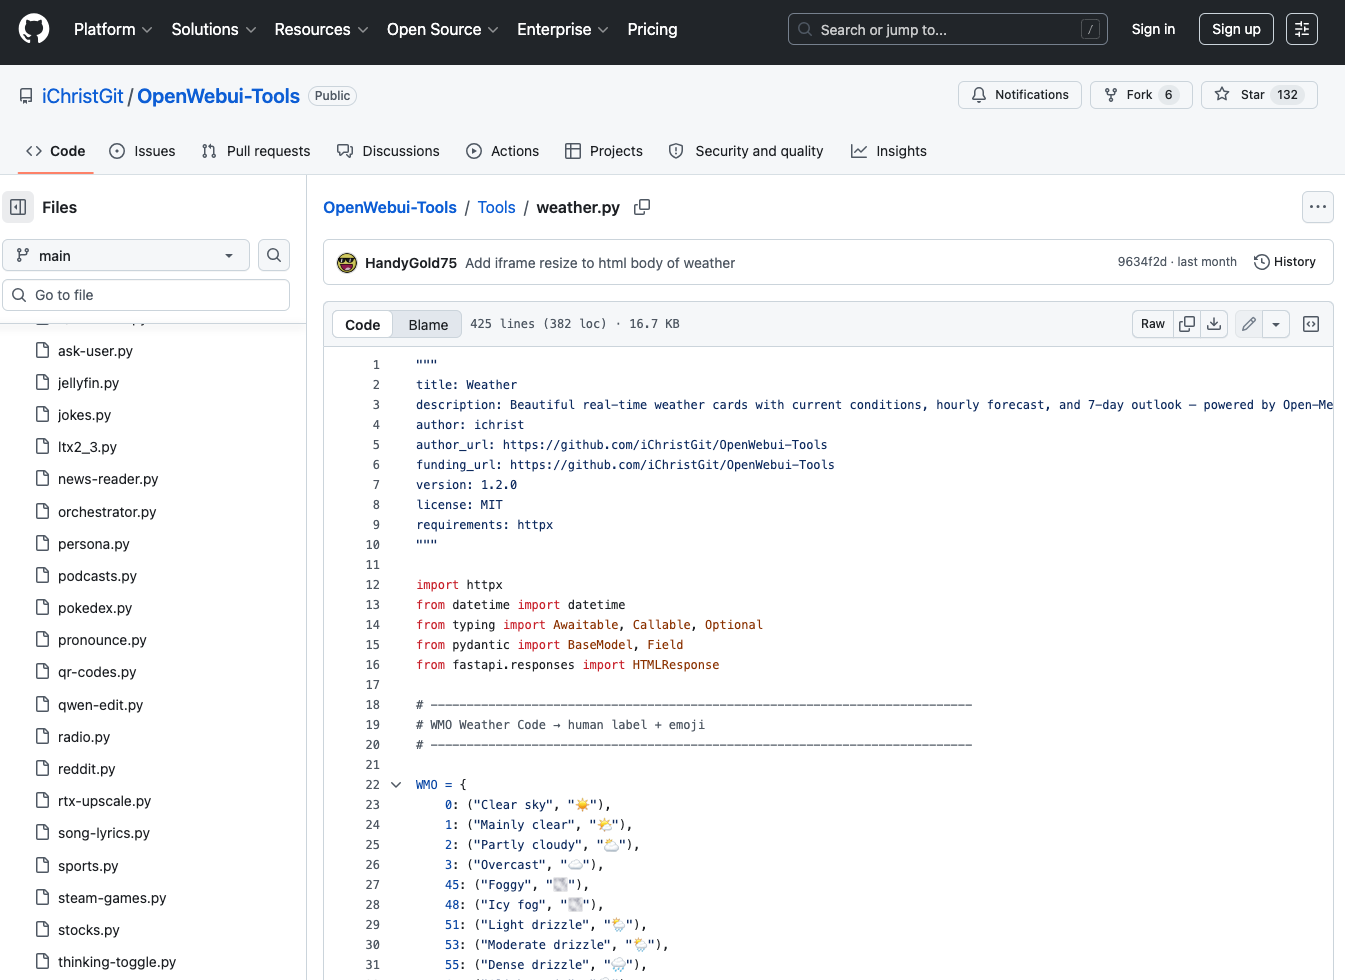Screen dimensions: 1345x980
Task: Click the notifications bell icon
Action: pyautogui.click(x=979, y=95)
